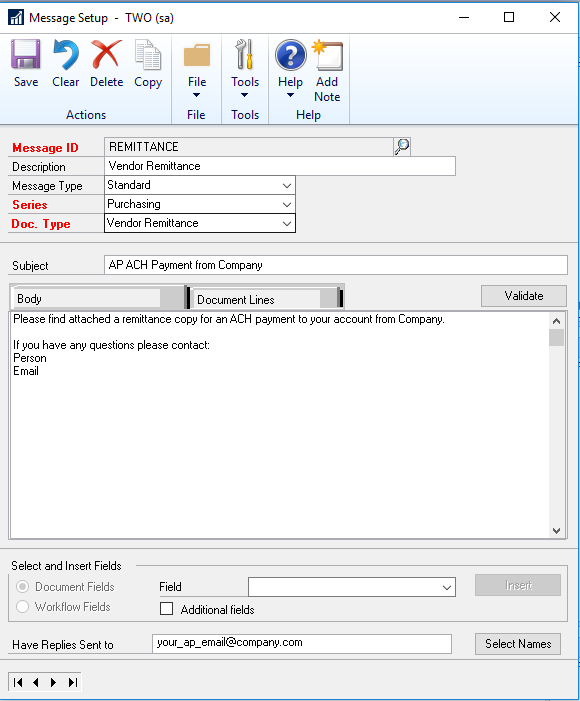Click the Dynamics GP title bar icon
The image size is (580, 701).
[x=16, y=17]
